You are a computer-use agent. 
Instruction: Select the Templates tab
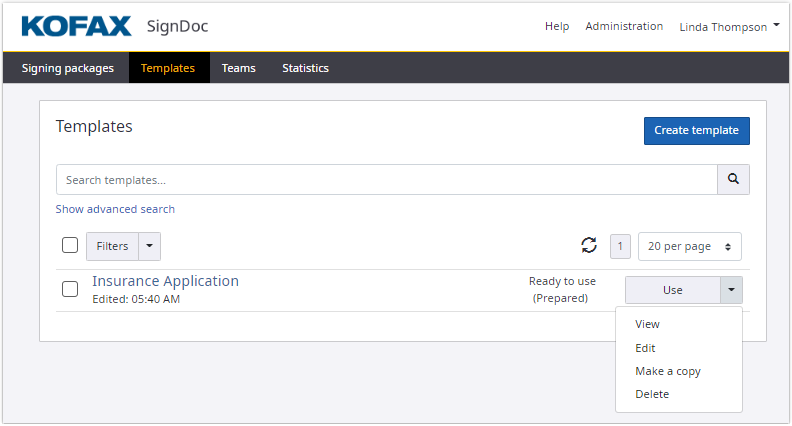coord(168,68)
